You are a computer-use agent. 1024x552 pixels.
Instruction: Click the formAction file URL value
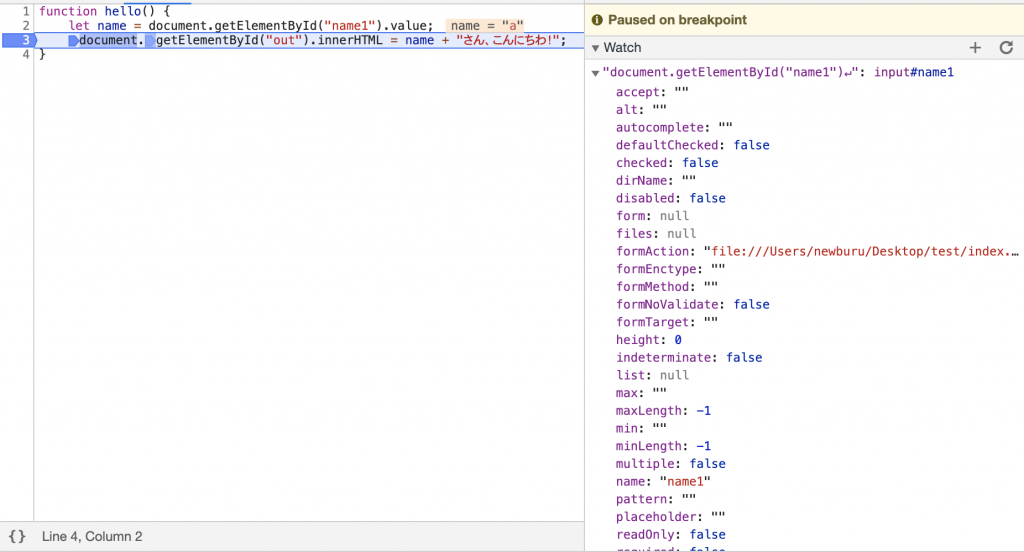tap(861, 251)
